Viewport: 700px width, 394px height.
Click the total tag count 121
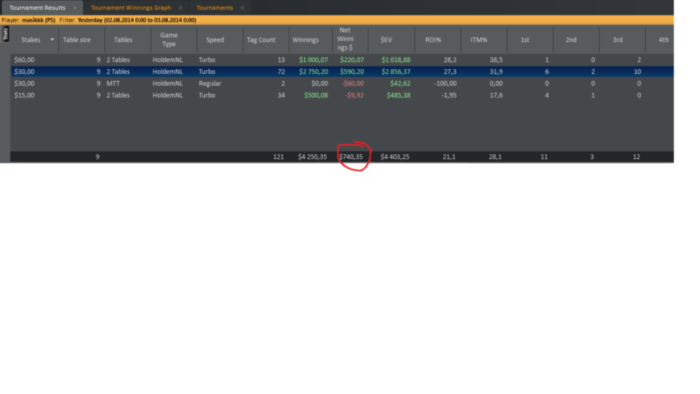coord(279,157)
